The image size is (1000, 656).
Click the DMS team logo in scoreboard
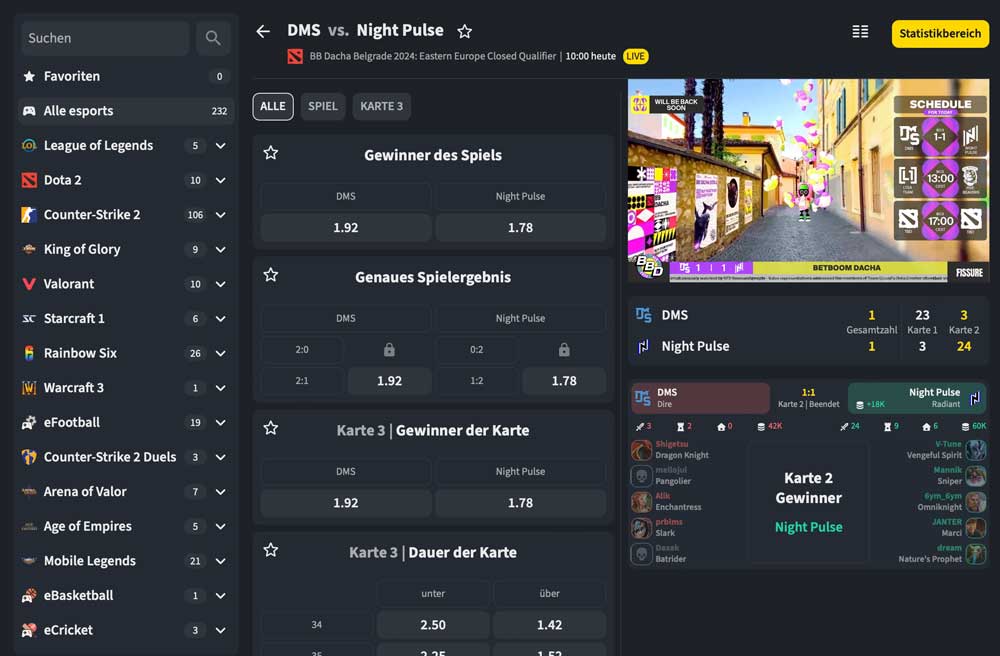coord(643,315)
